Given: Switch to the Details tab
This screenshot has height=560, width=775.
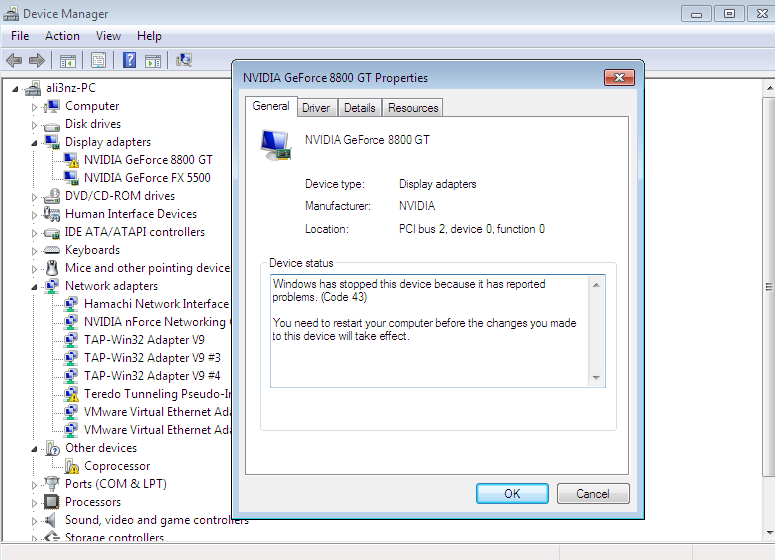Looking at the screenshot, I should tap(360, 108).
